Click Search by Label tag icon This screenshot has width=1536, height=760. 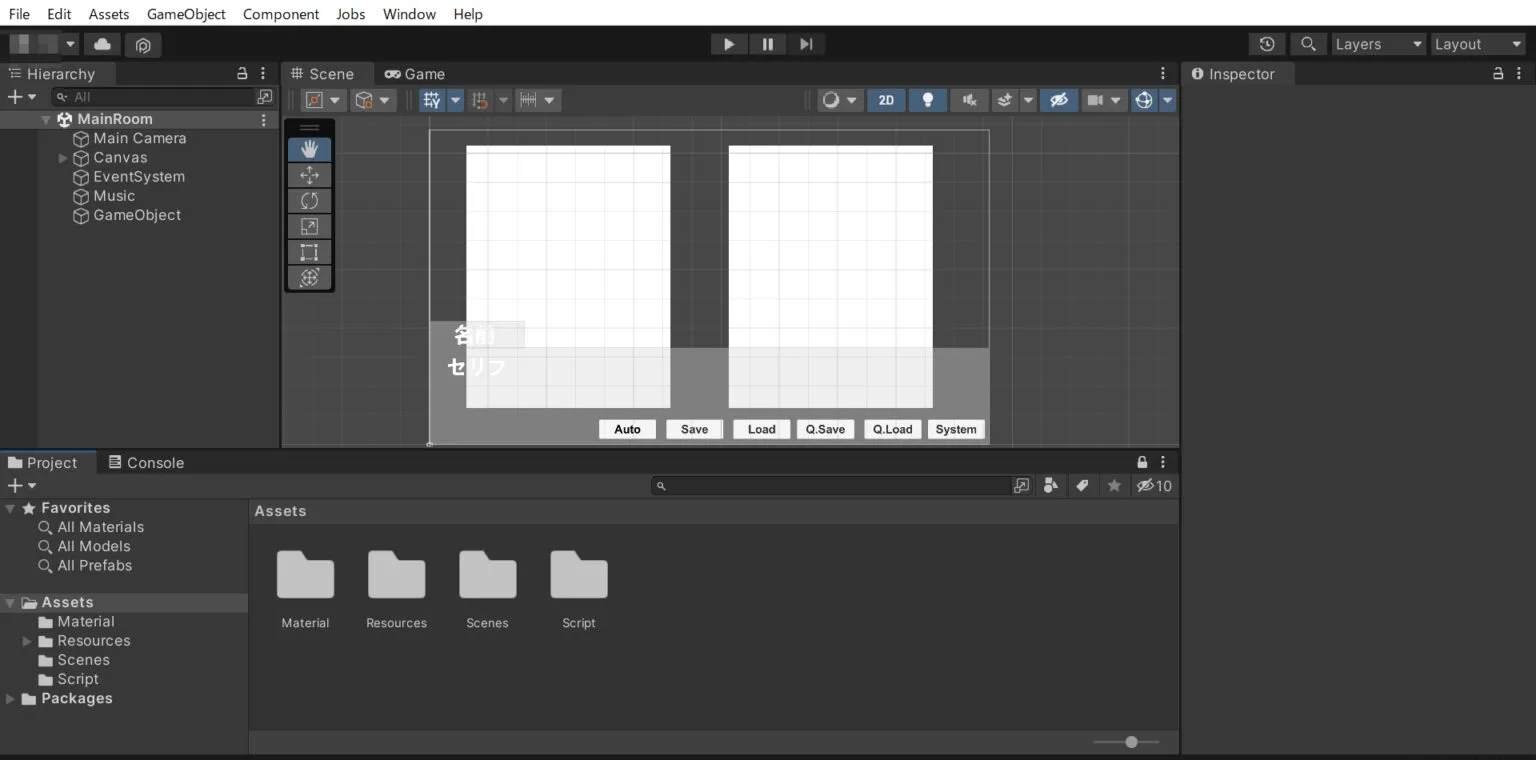pos(1082,486)
